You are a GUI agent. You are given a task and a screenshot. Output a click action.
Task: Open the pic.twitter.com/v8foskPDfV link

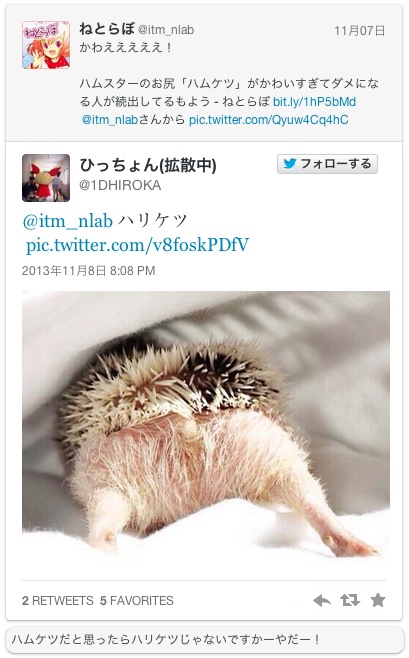tap(138, 245)
